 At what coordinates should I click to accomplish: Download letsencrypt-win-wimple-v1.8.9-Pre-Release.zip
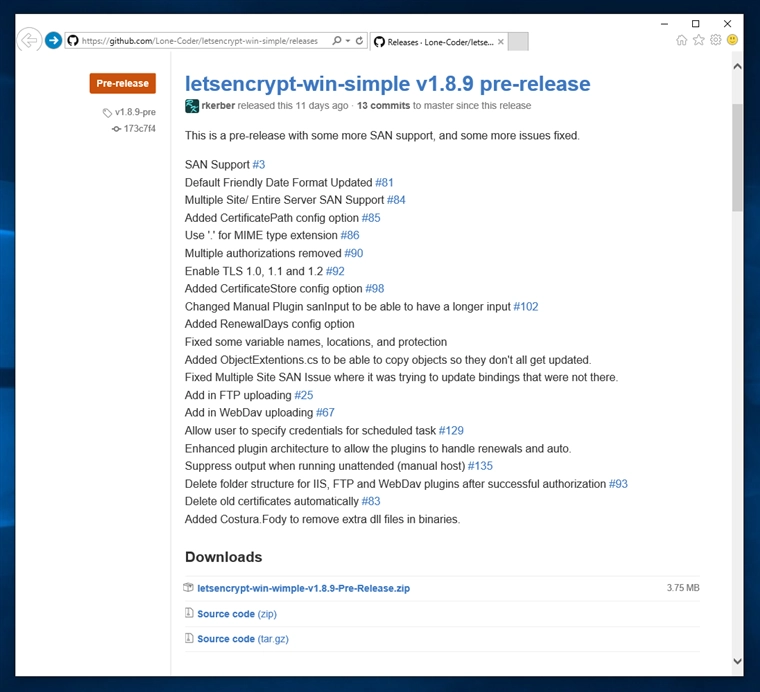[x=303, y=588]
